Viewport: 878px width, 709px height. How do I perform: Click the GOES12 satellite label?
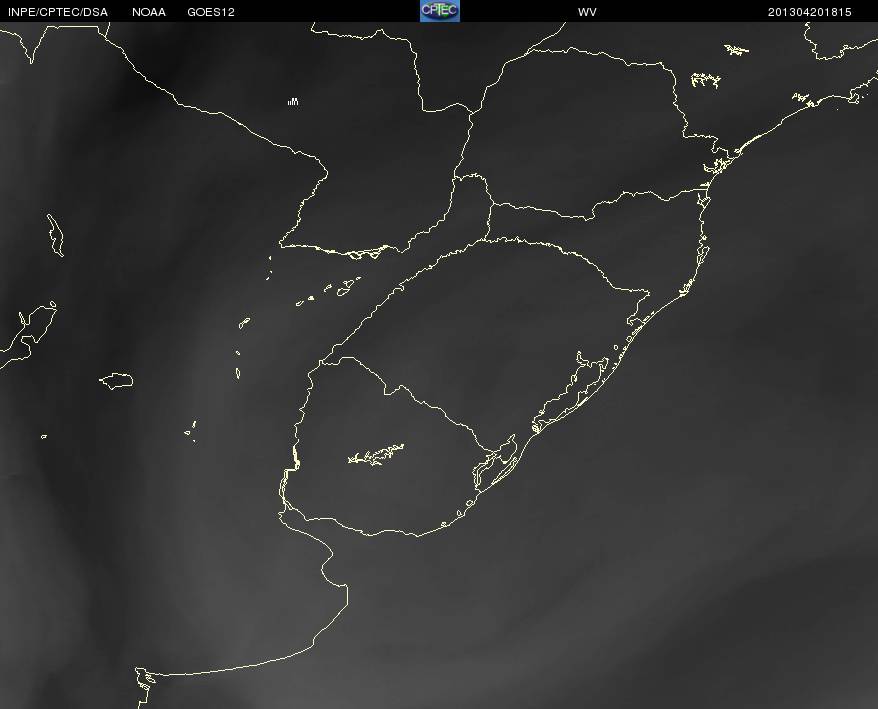click(211, 12)
